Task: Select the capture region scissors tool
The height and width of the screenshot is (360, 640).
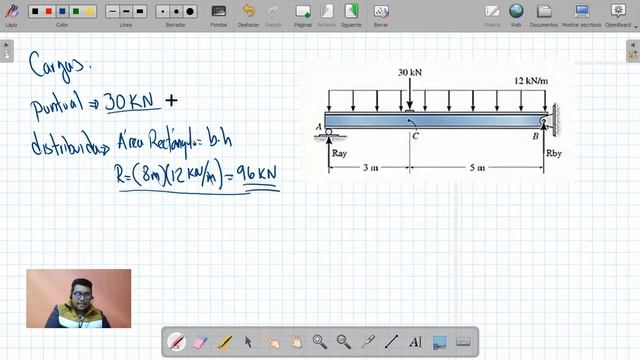Action: 439,342
